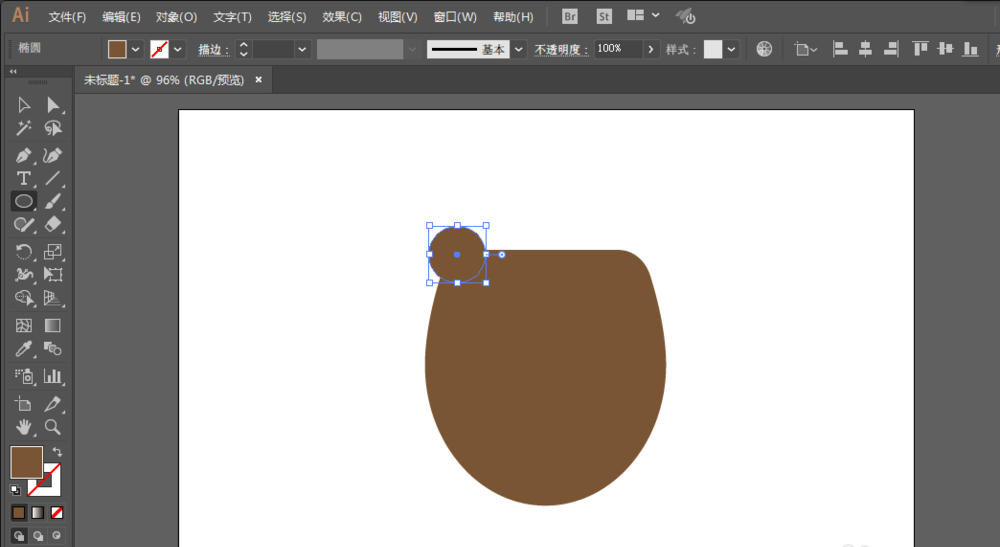Viewport: 1000px width, 547px height.
Task: Select the Magic Wand tool
Action: click(24, 129)
